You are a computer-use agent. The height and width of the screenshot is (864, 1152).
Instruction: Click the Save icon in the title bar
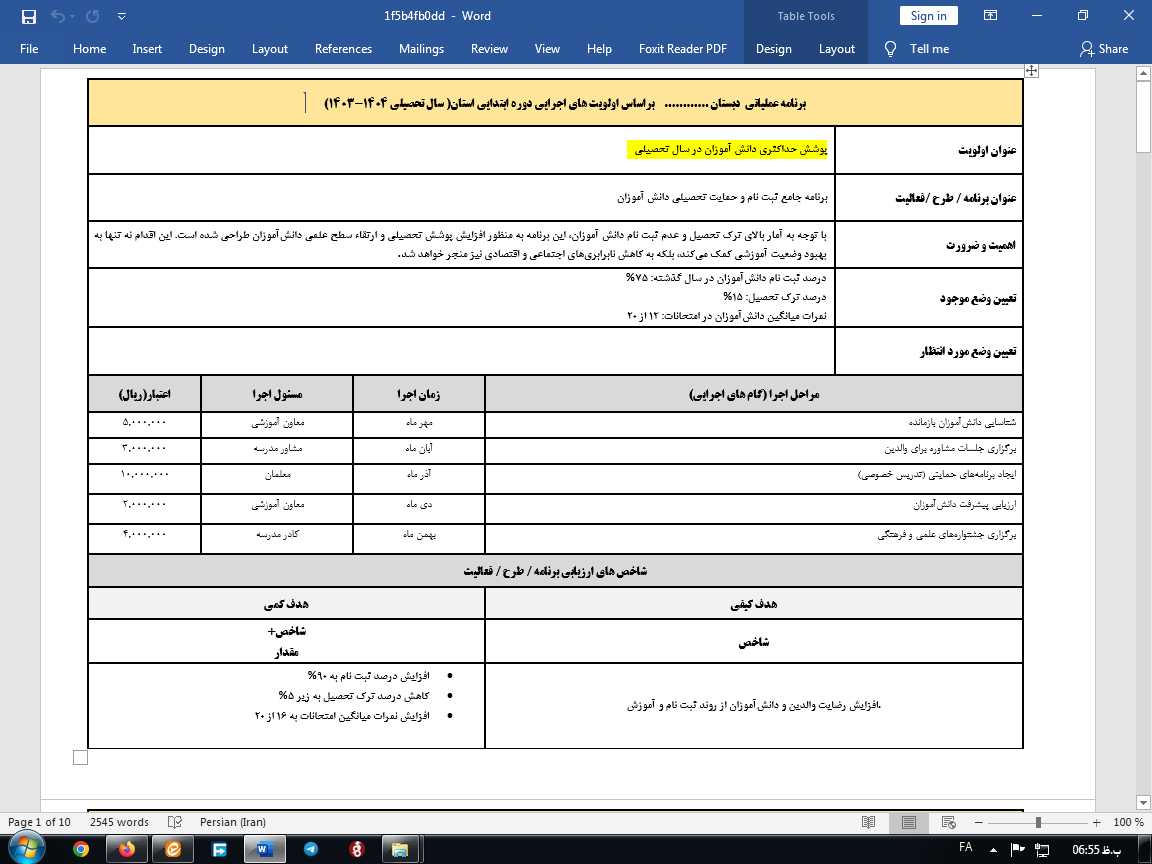29,16
